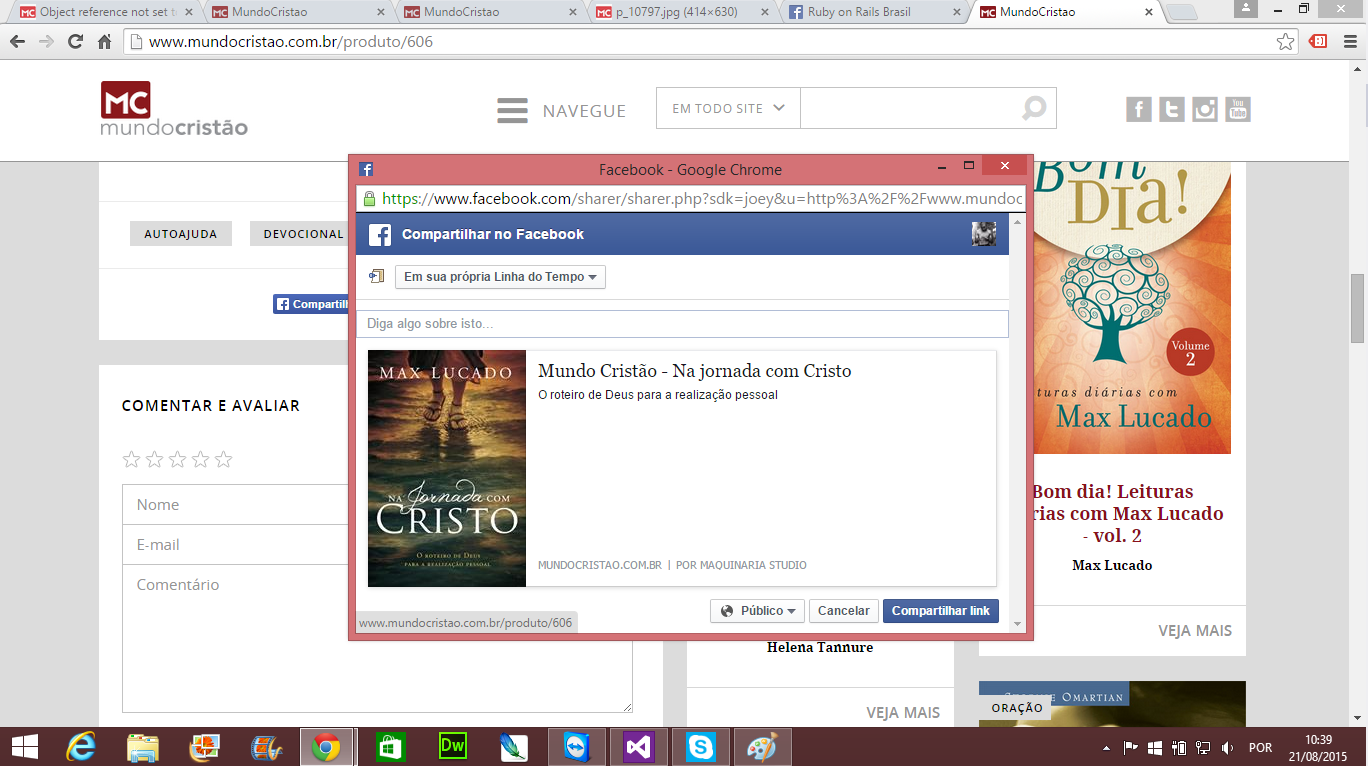Click the 'Diga algo sobre isto...' field
The image size is (1368, 766).
(682, 324)
